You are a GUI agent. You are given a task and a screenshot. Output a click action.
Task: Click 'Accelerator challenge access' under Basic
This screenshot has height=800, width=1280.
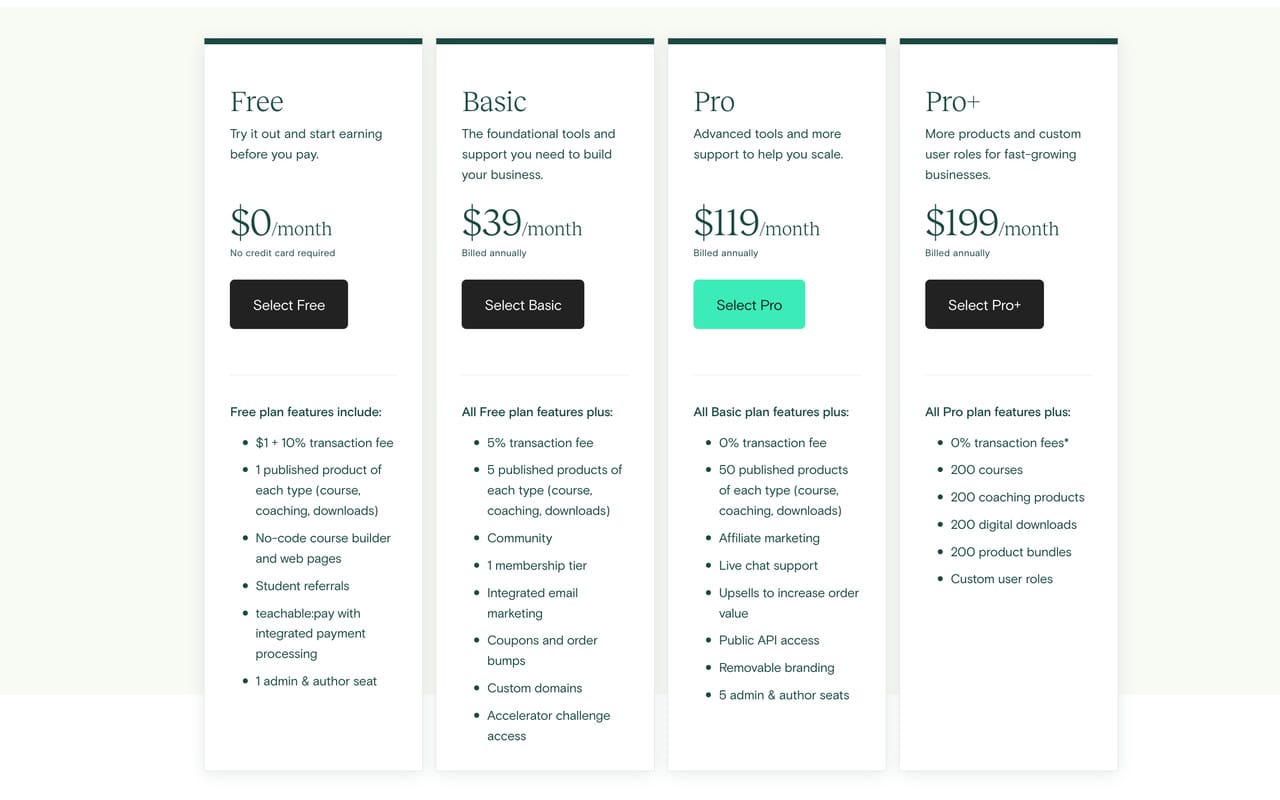(x=549, y=725)
